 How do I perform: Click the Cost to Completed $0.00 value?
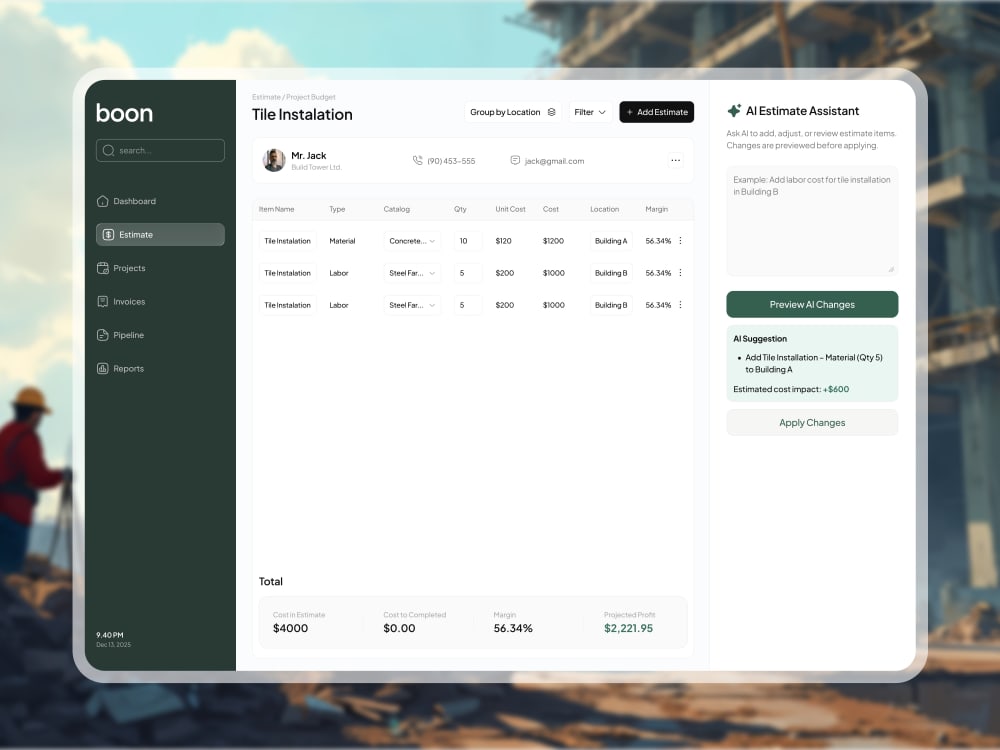(x=399, y=628)
